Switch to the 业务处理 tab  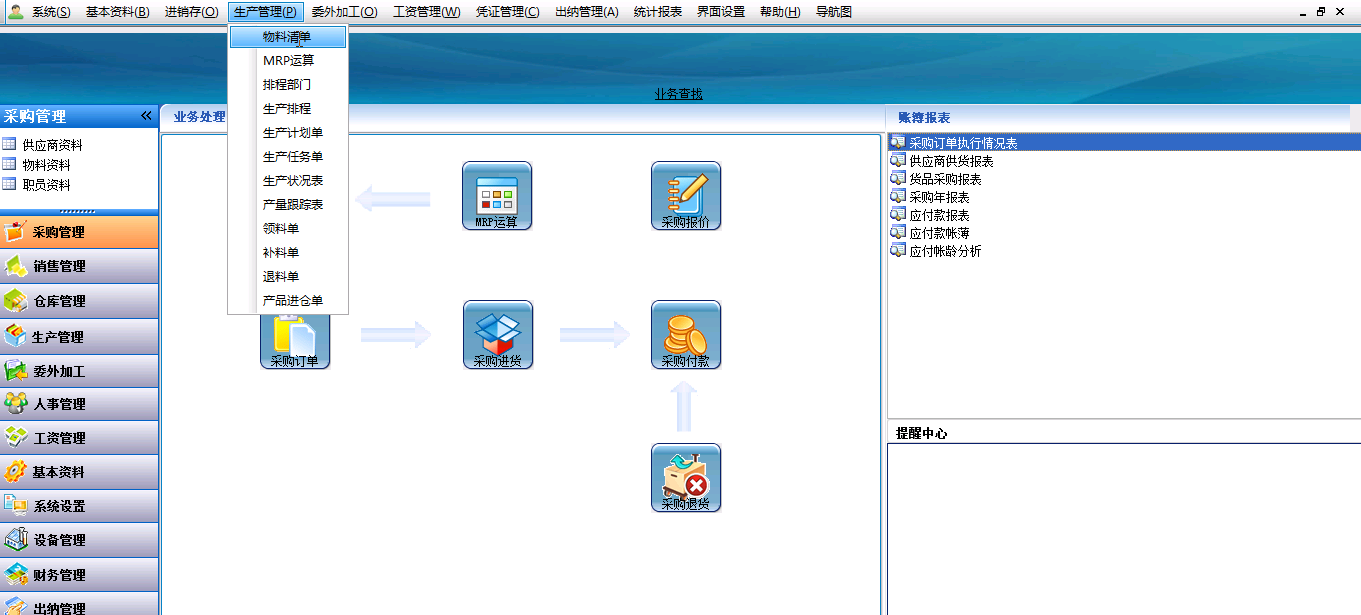(197, 115)
